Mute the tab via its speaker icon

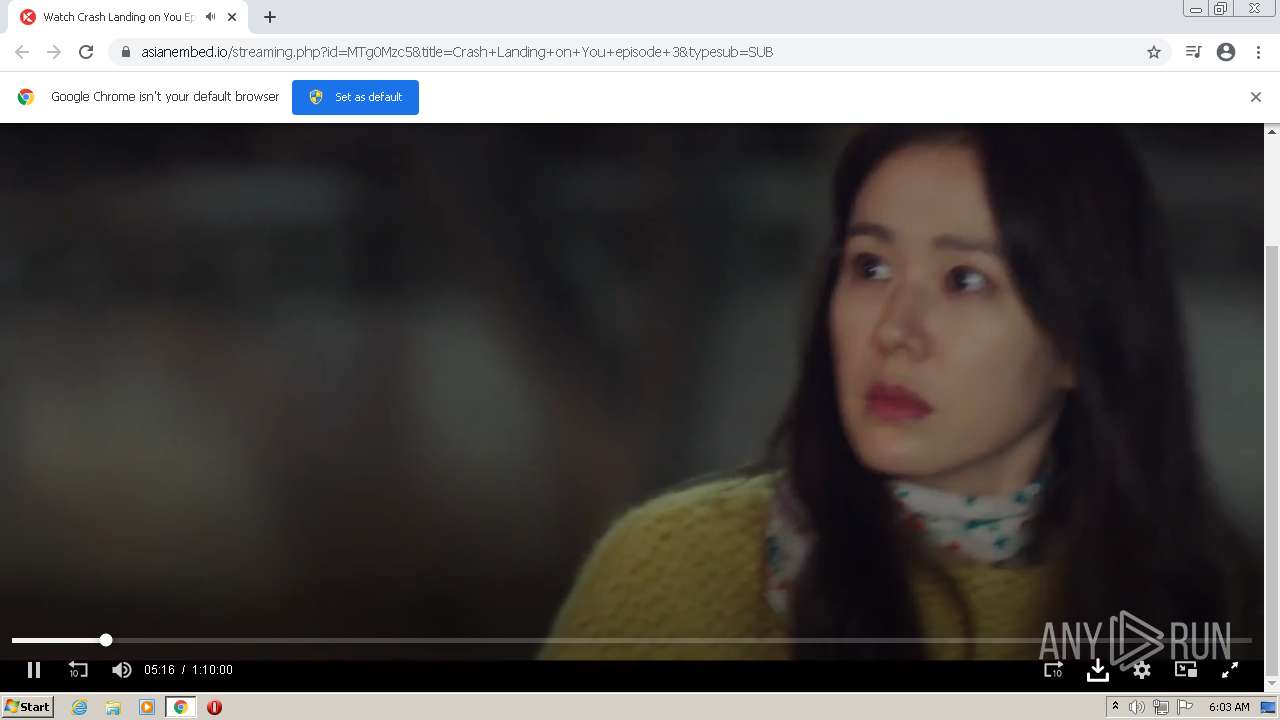coord(211,17)
